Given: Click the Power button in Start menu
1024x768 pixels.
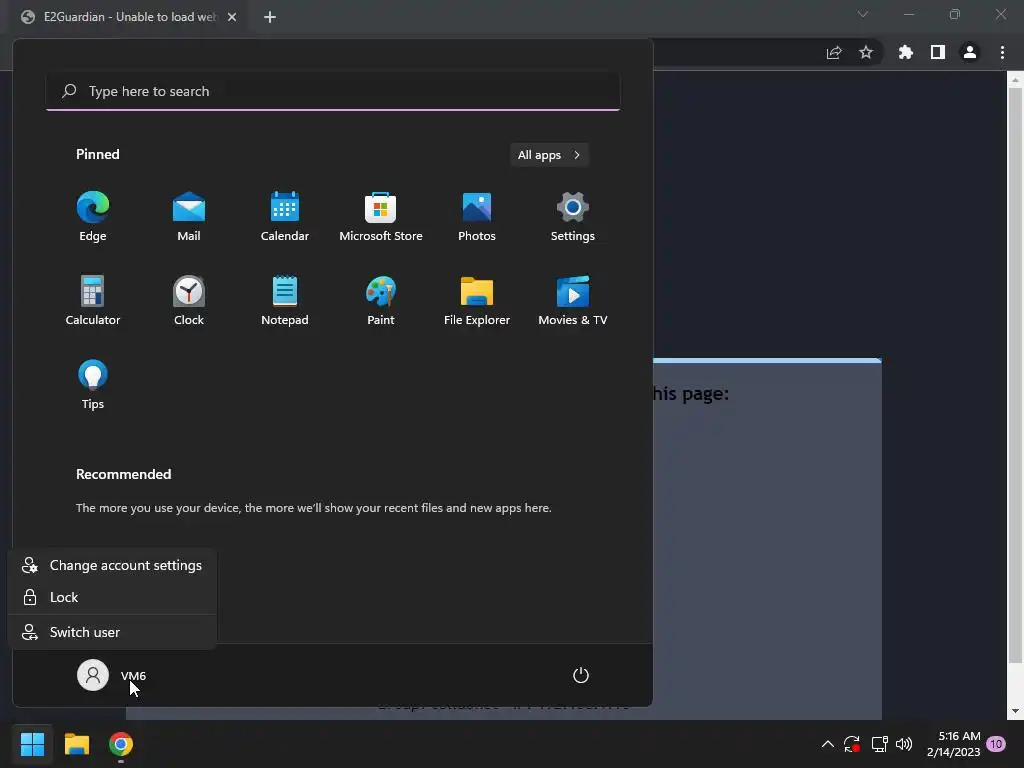Looking at the screenshot, I should pos(581,675).
